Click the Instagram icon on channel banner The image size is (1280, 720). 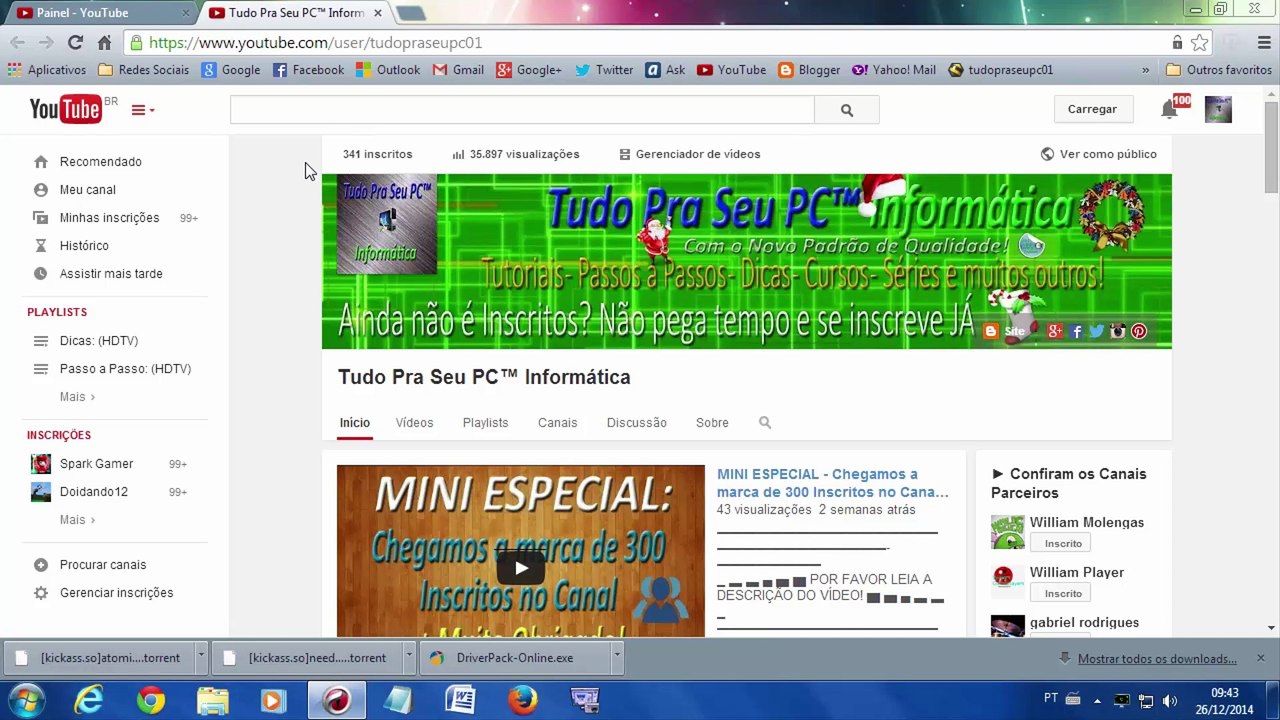point(1118,331)
